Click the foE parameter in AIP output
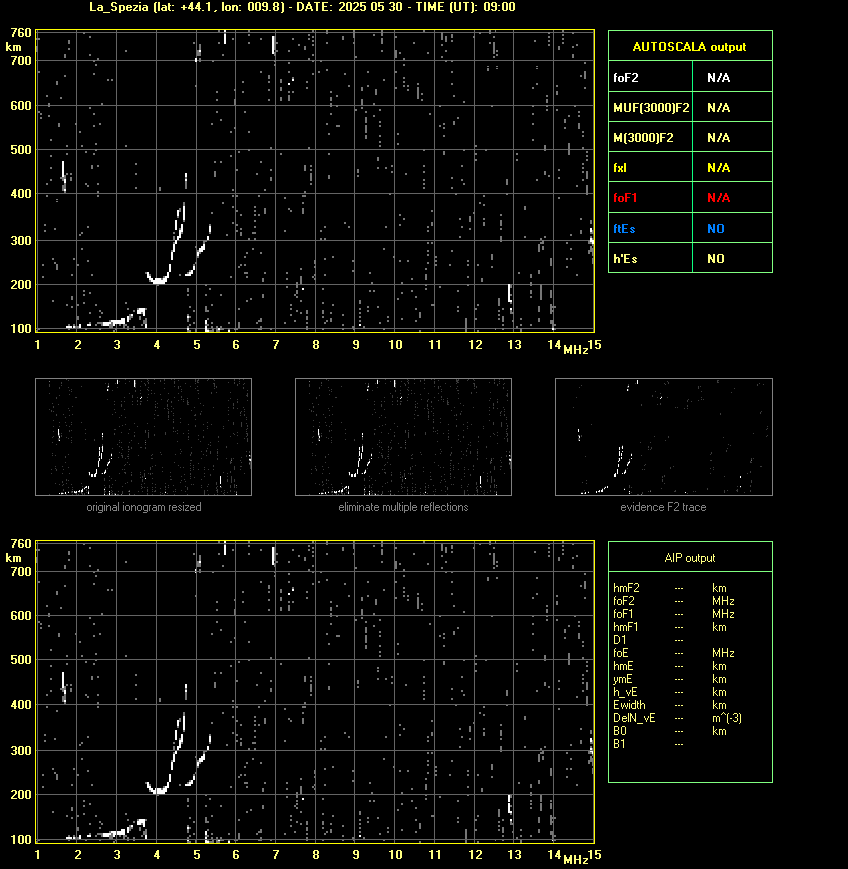 coord(621,653)
